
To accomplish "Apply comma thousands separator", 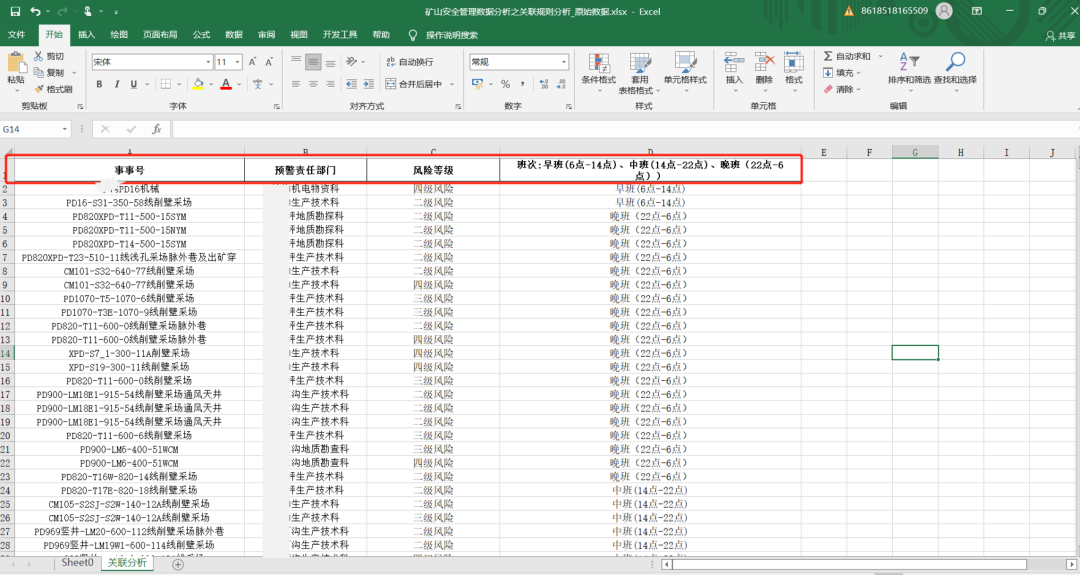I will [x=523, y=84].
